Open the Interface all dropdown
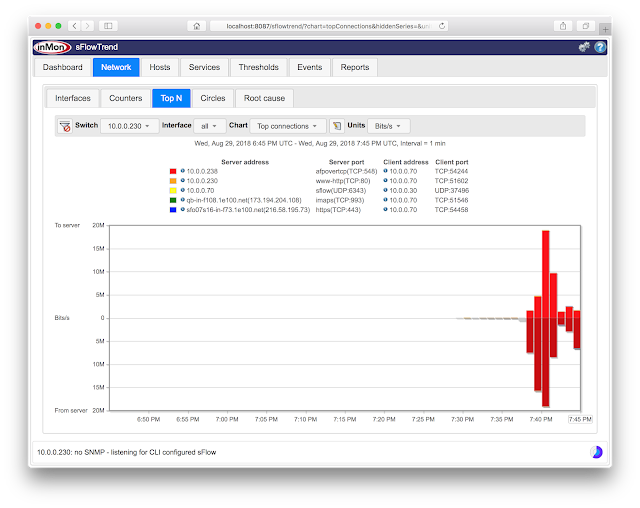Screen dimensions: 640x508 pos(210,126)
